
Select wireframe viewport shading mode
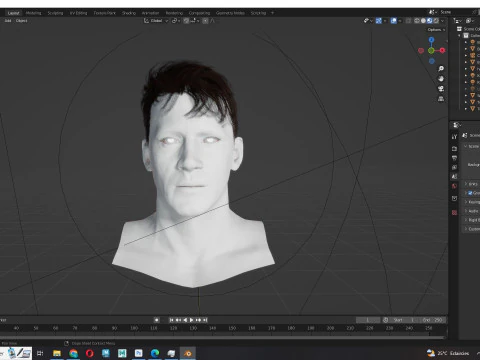tap(417, 21)
